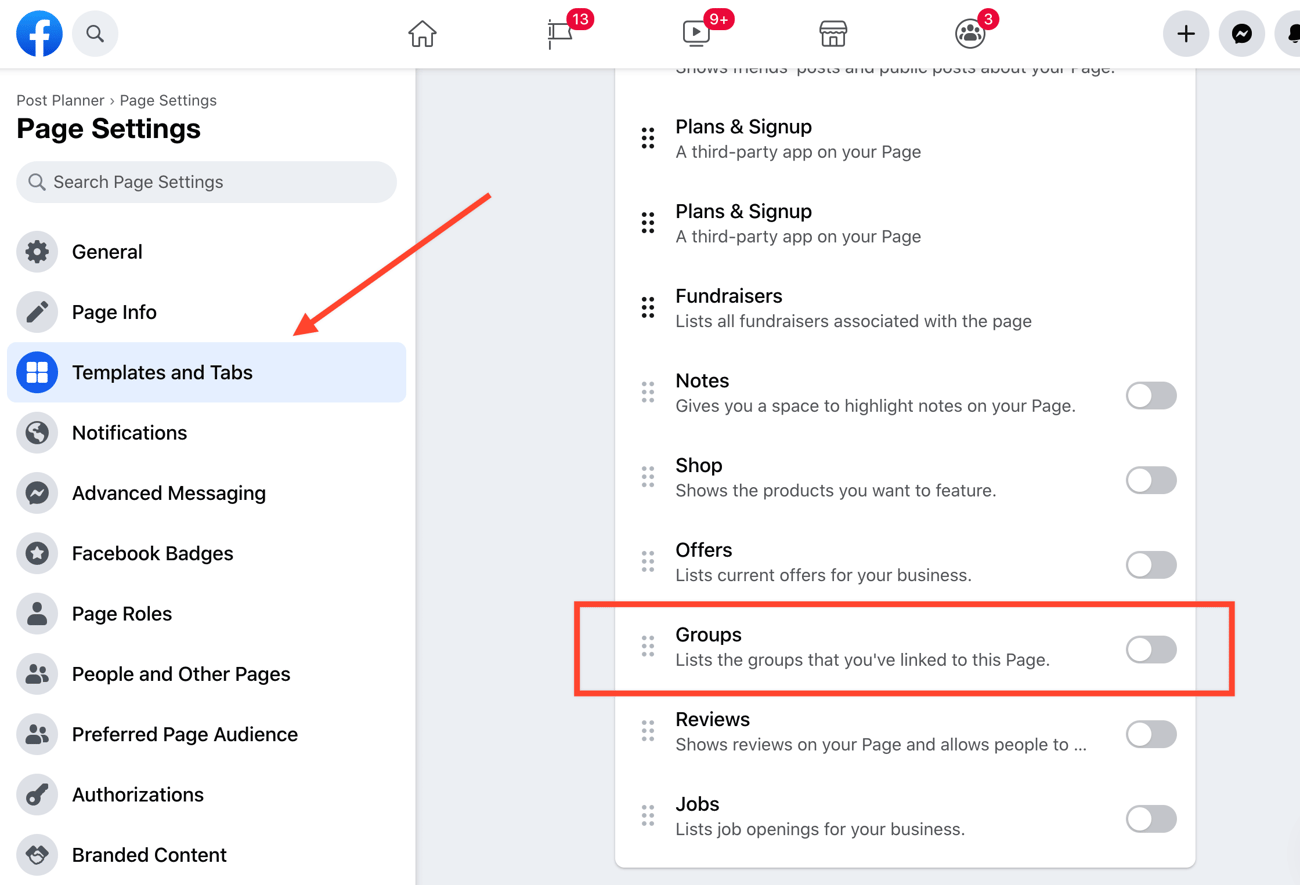Turn on the Shop toggle
The width and height of the screenshot is (1300, 885).
click(1150, 480)
